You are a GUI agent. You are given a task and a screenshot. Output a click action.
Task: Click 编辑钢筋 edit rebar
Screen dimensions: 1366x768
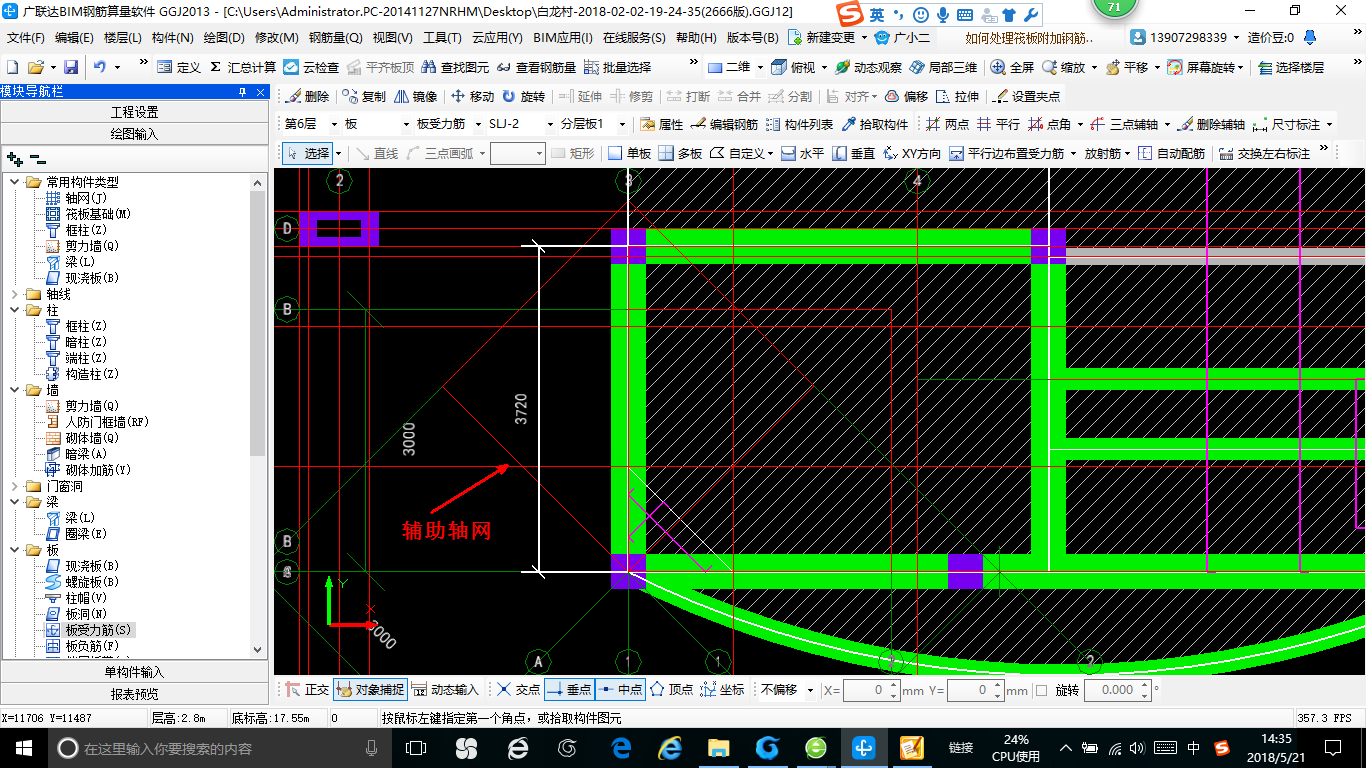(x=725, y=124)
